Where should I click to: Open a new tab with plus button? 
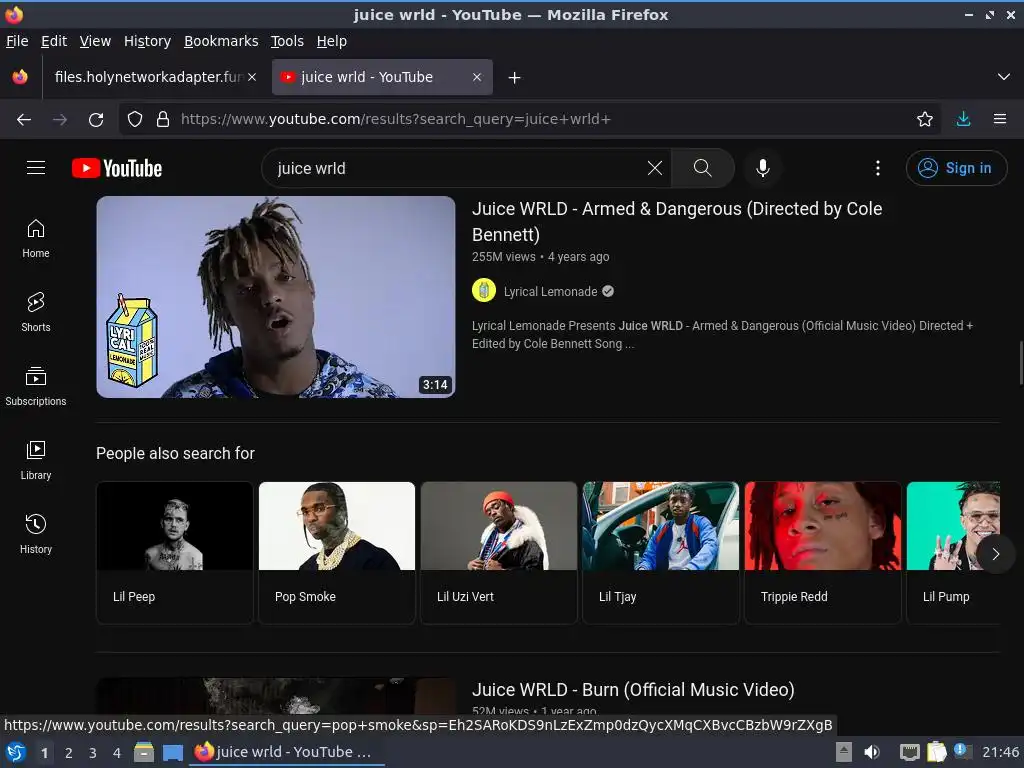point(514,78)
